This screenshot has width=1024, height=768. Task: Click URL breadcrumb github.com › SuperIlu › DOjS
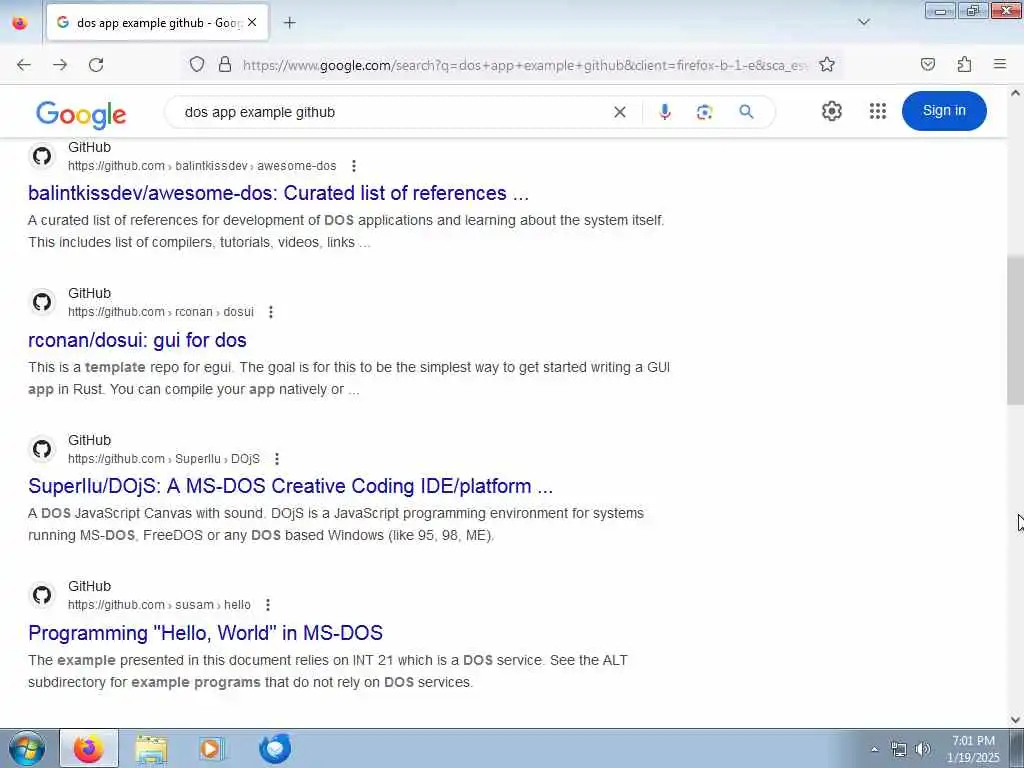(x=164, y=459)
